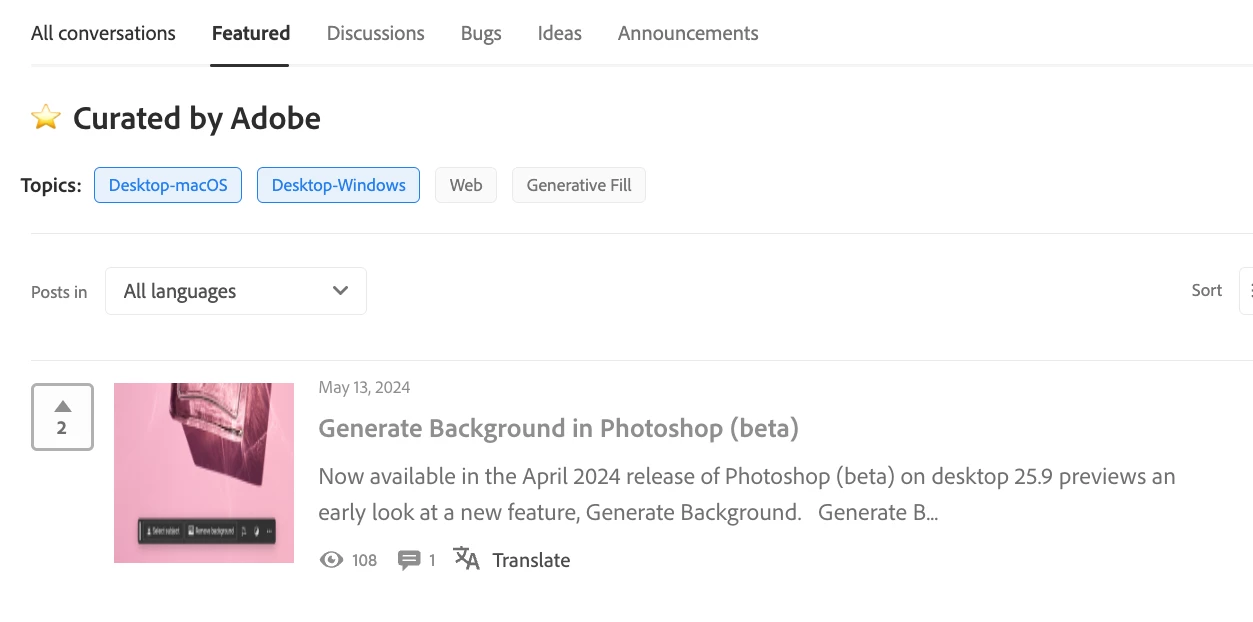1253x622 pixels.
Task: Click the comment bubble replies icon
Action: pos(409,560)
